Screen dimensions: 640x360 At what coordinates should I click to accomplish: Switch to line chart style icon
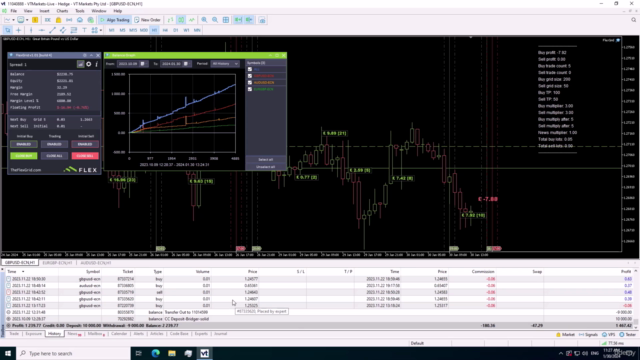pos(191,20)
